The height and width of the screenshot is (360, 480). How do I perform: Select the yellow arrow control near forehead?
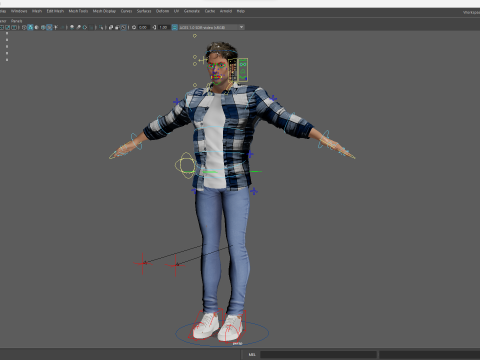tap(202, 60)
